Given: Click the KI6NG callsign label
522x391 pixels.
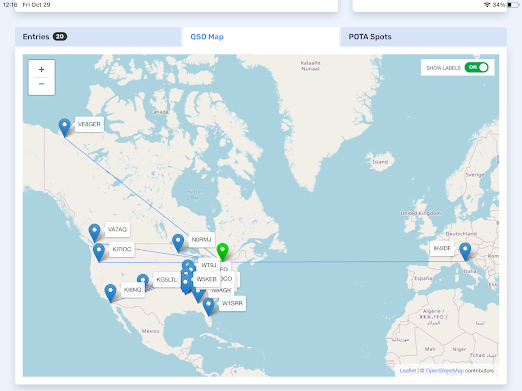Looking at the screenshot, I should click(133, 290).
